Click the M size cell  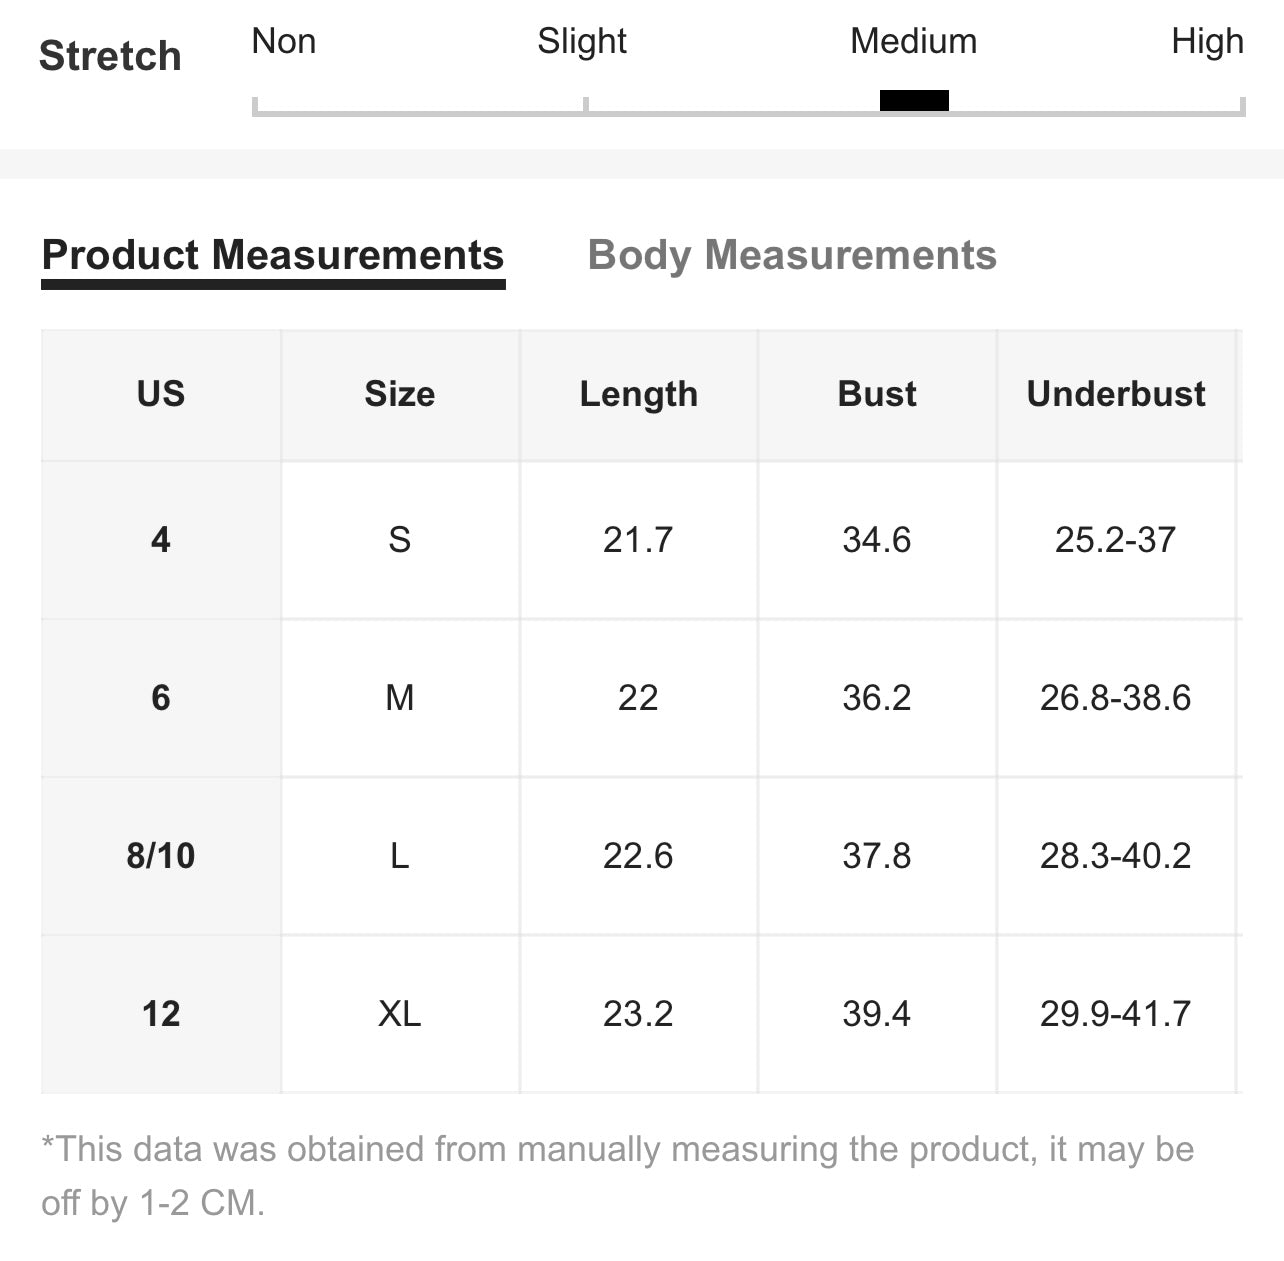pyautogui.click(x=400, y=698)
